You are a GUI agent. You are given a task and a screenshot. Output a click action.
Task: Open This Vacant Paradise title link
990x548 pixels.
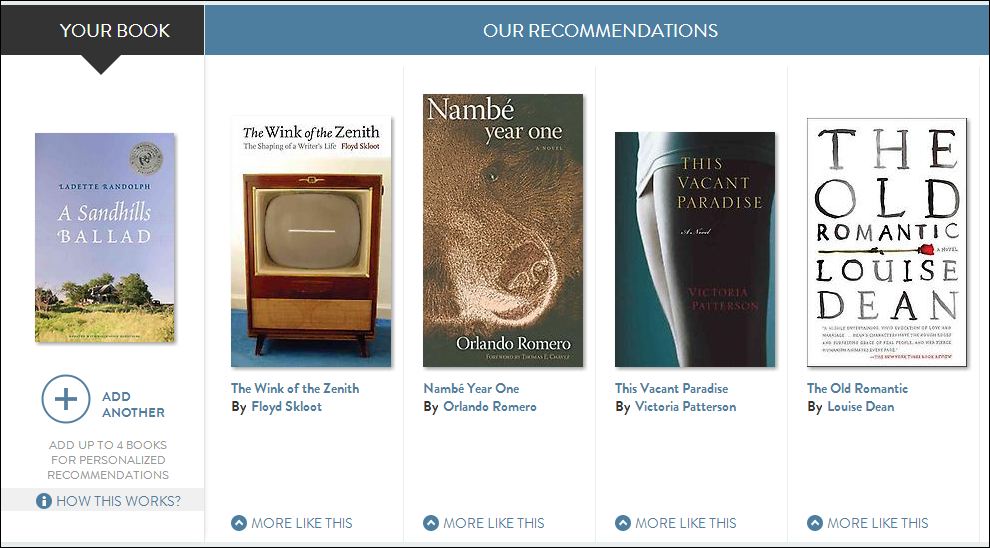click(x=671, y=388)
